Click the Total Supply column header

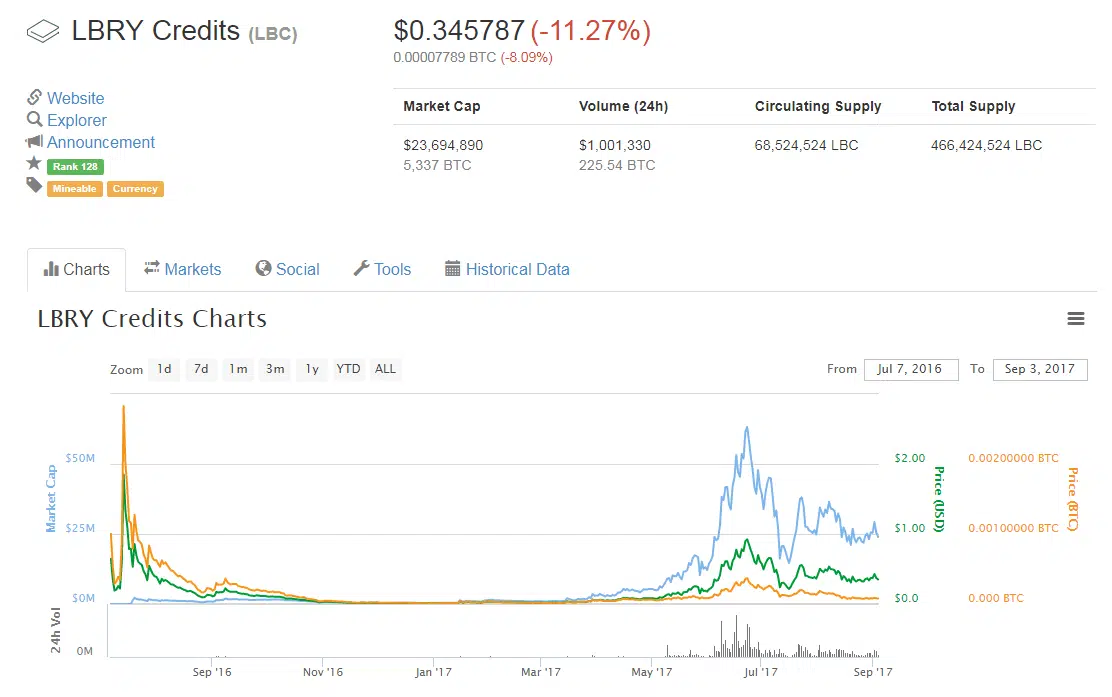973,106
